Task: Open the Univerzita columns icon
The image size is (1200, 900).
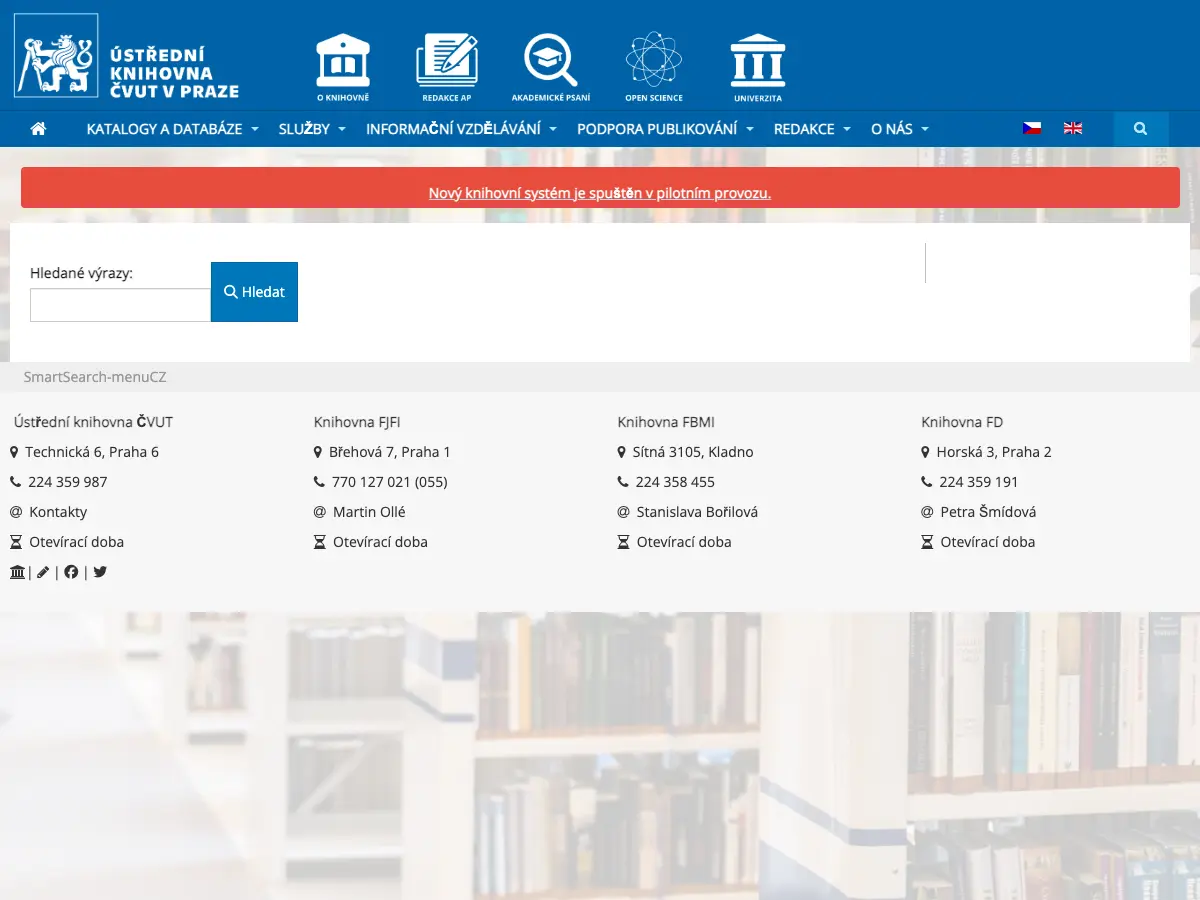Action: (x=758, y=67)
